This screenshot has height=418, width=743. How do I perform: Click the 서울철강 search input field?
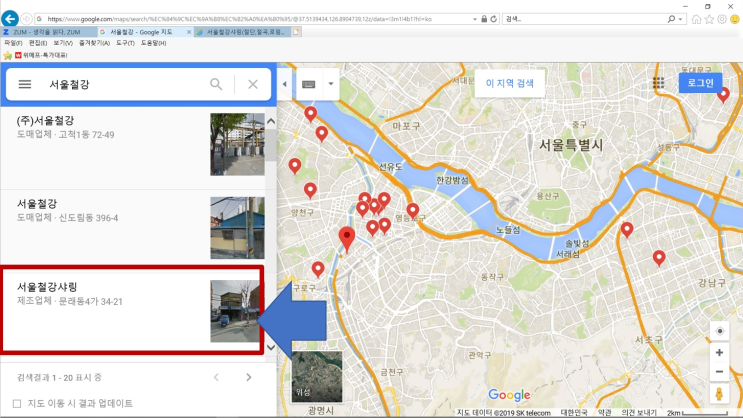[x=123, y=84]
